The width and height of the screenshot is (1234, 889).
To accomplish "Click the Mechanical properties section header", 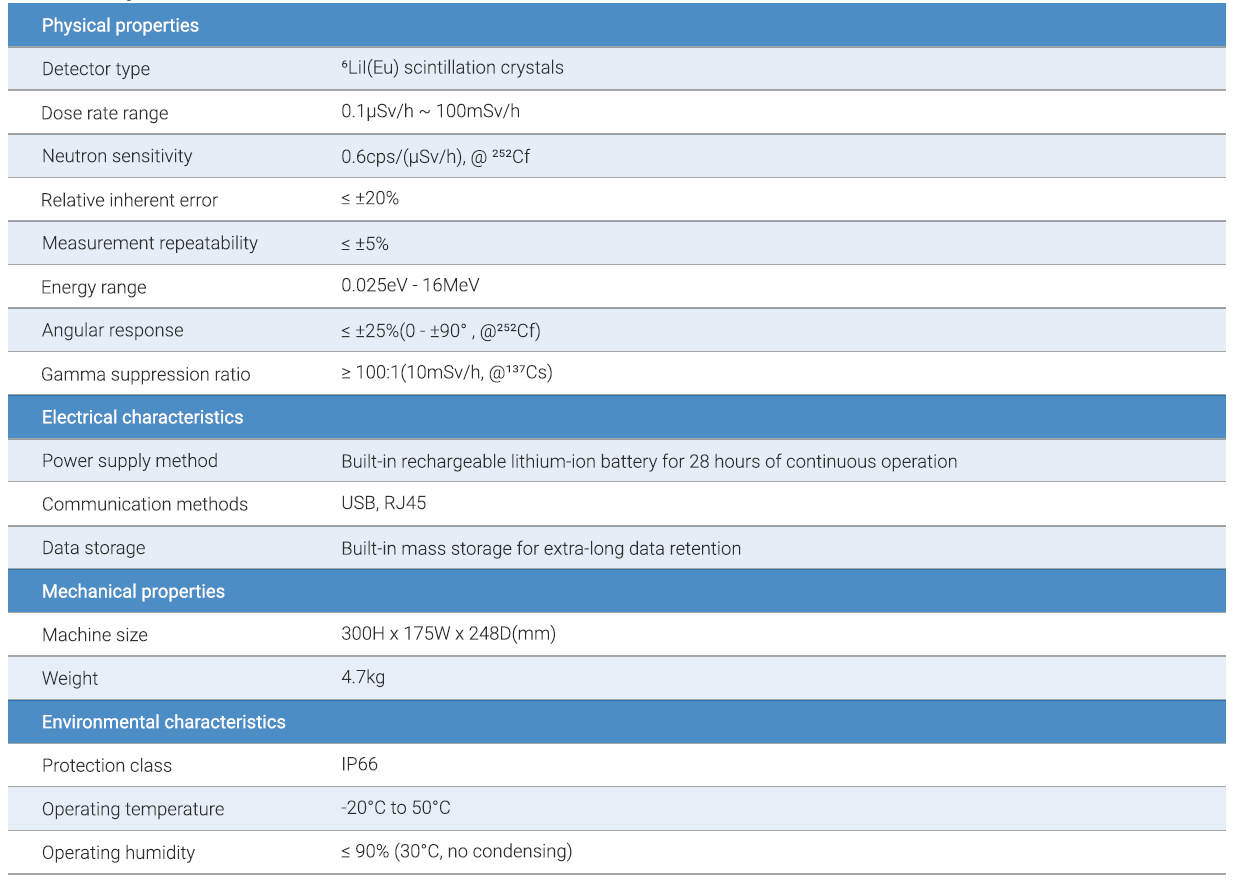I will pos(133,591).
